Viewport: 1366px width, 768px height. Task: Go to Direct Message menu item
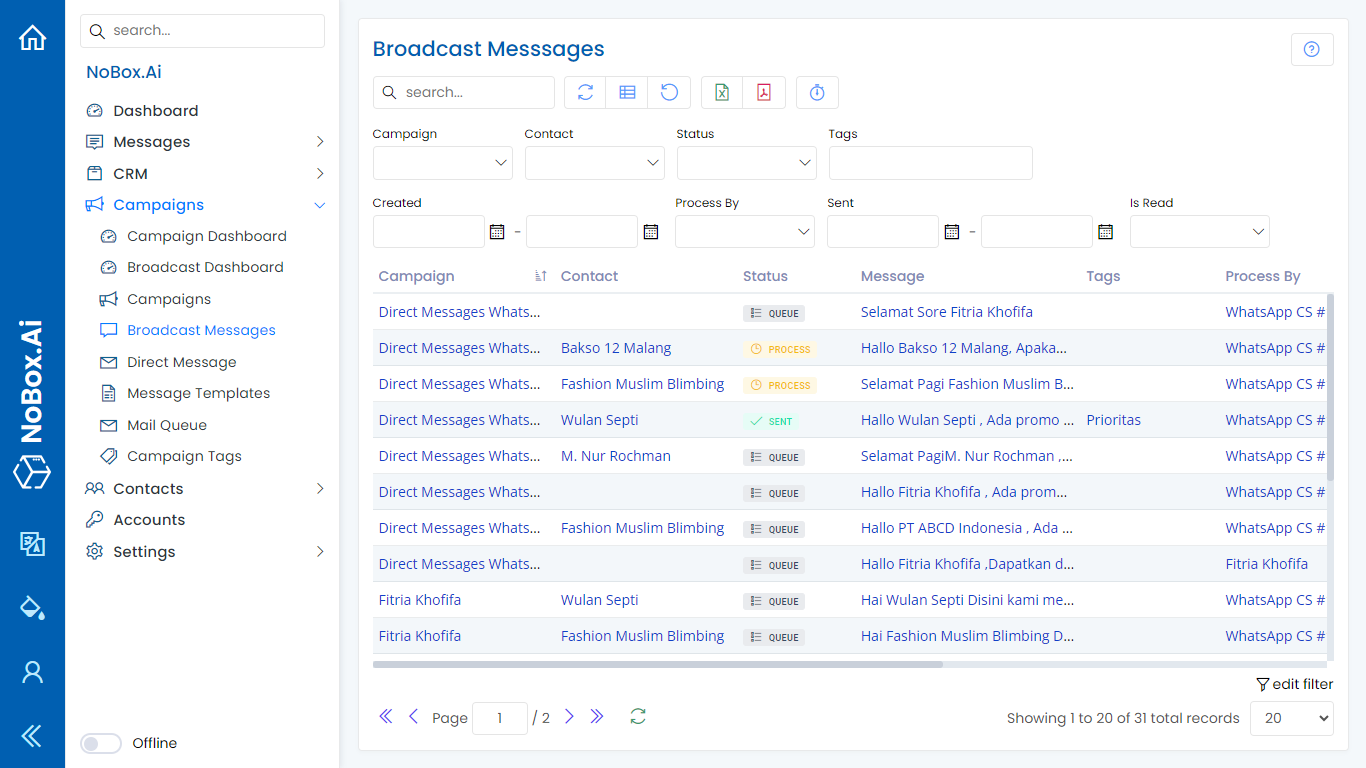click(181, 362)
